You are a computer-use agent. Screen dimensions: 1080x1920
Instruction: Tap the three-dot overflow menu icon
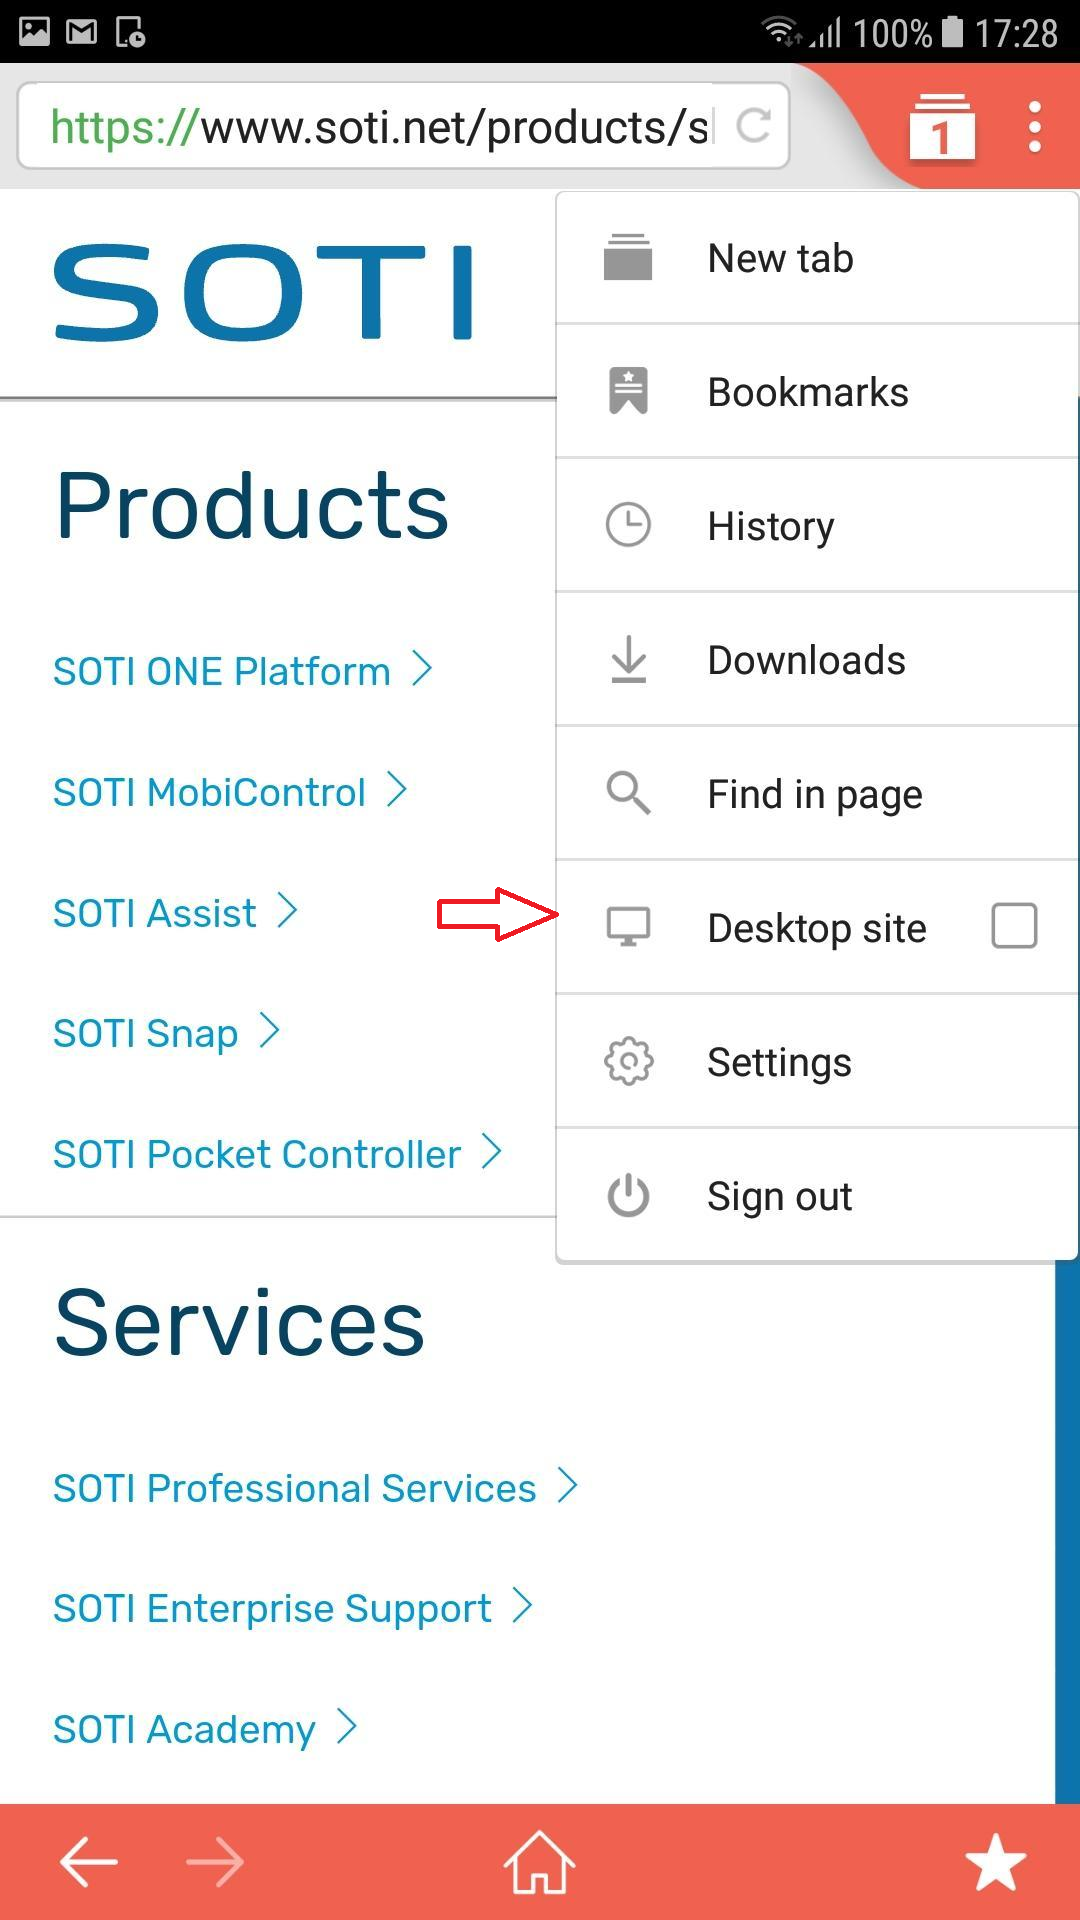(1035, 127)
